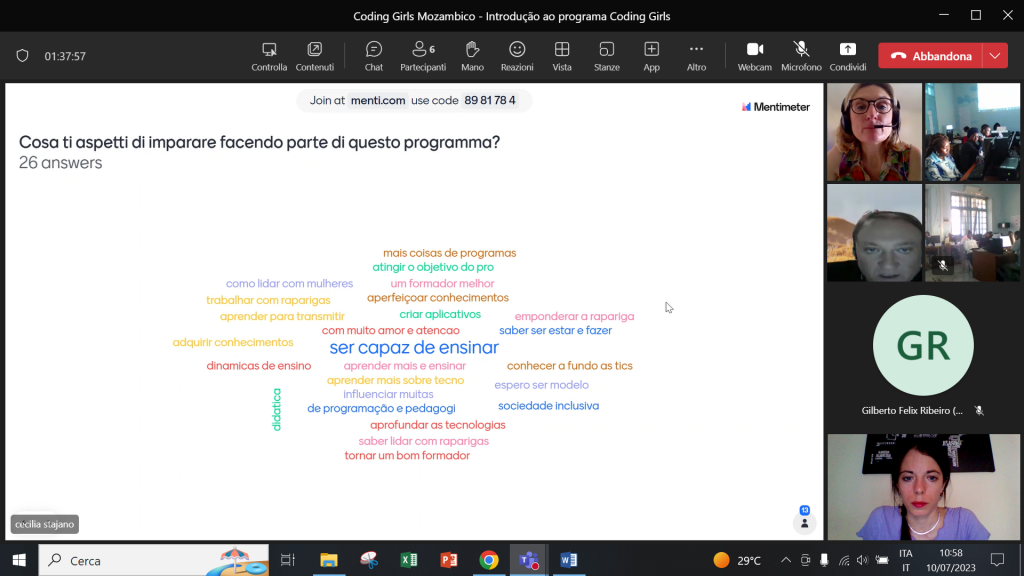
Task: Open the Controlla take-control menu
Action: (269, 56)
